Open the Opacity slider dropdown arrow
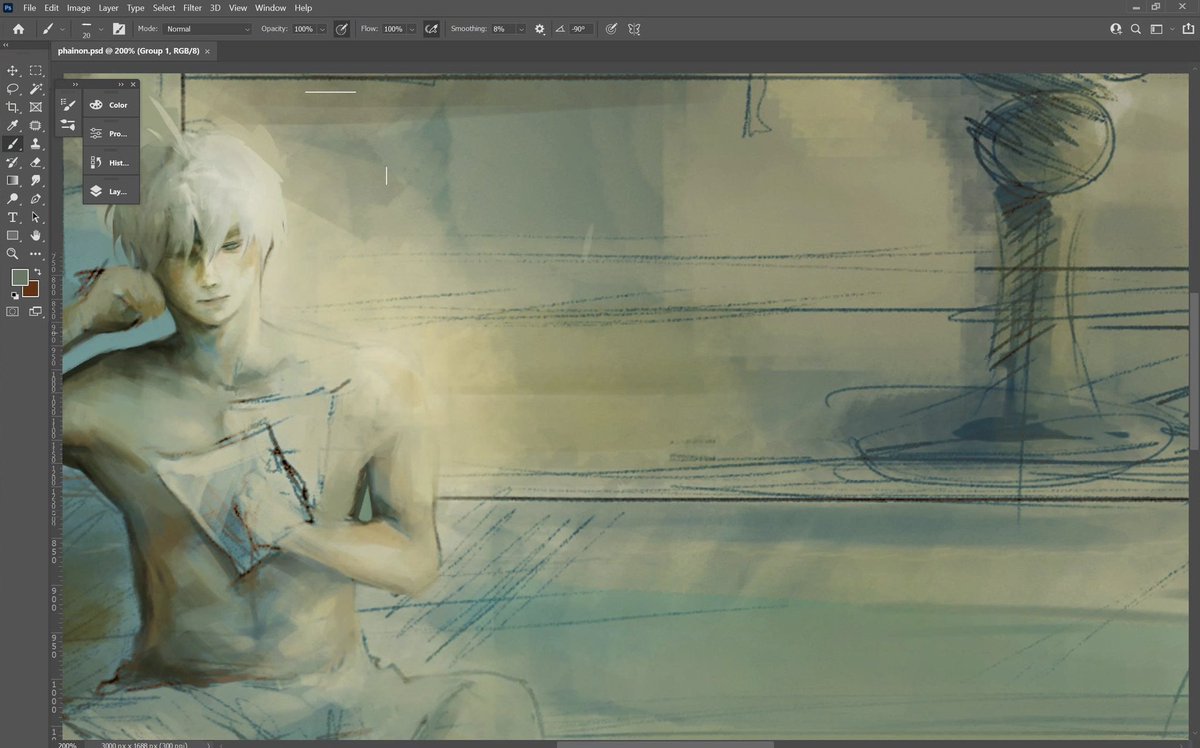The image size is (1200, 748). (x=322, y=29)
